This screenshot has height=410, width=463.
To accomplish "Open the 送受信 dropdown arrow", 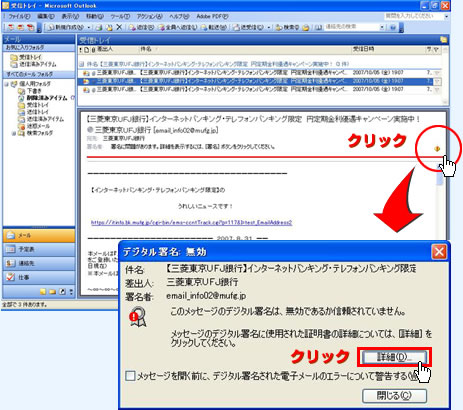I will [269, 27].
